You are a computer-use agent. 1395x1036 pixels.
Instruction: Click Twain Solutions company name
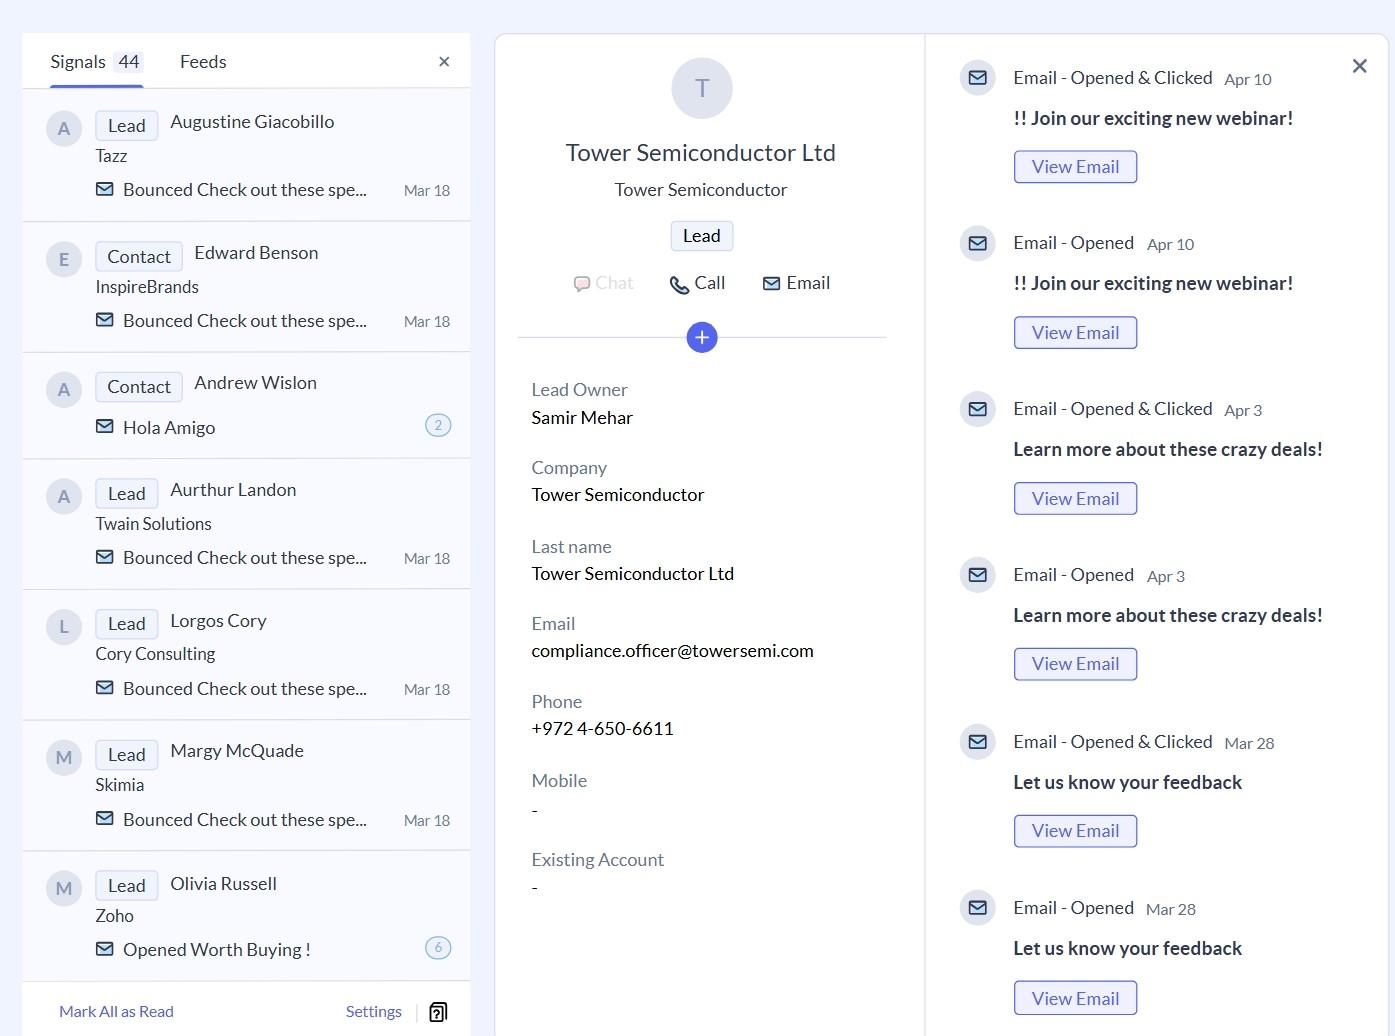click(153, 524)
